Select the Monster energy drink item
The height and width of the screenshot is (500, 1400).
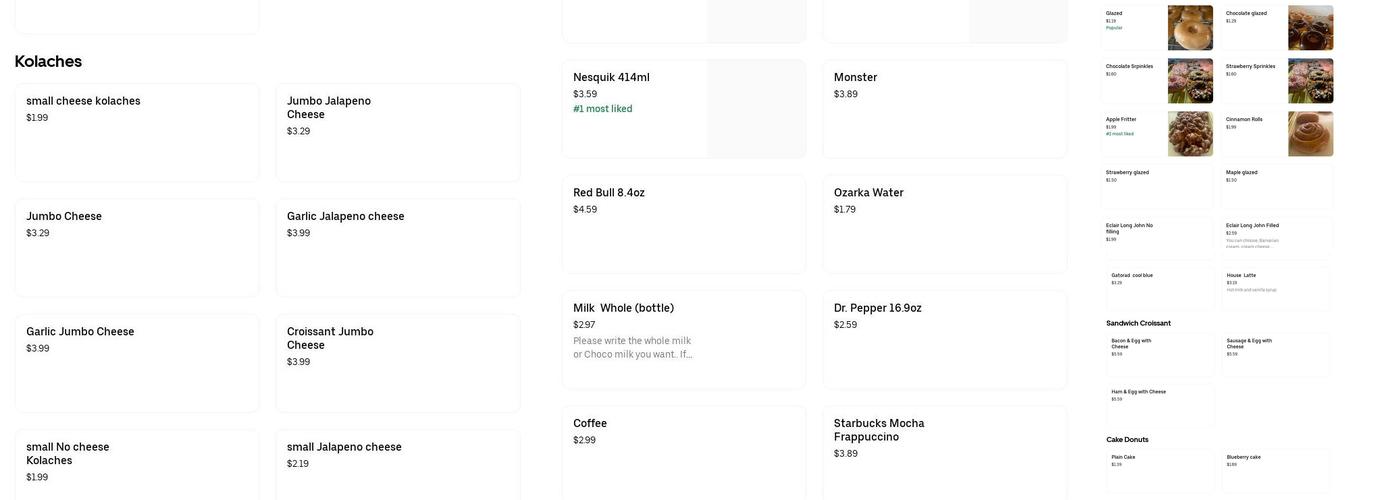[x=944, y=108]
